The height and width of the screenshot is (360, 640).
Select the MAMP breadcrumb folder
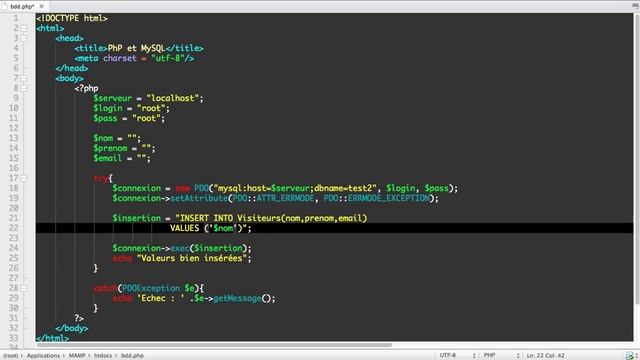pos(77,356)
